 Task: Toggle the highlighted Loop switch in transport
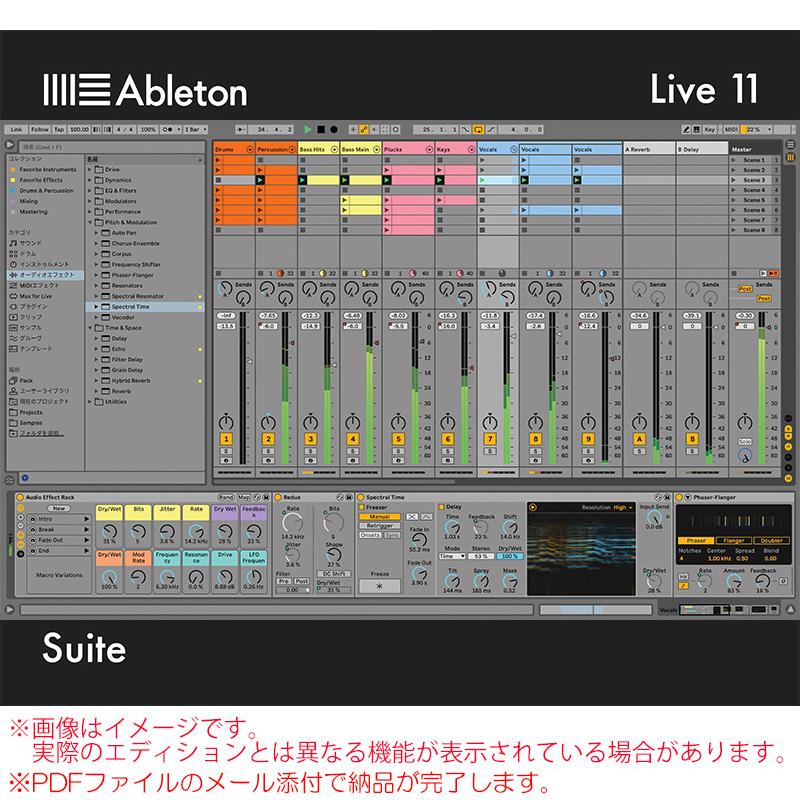coord(478,130)
